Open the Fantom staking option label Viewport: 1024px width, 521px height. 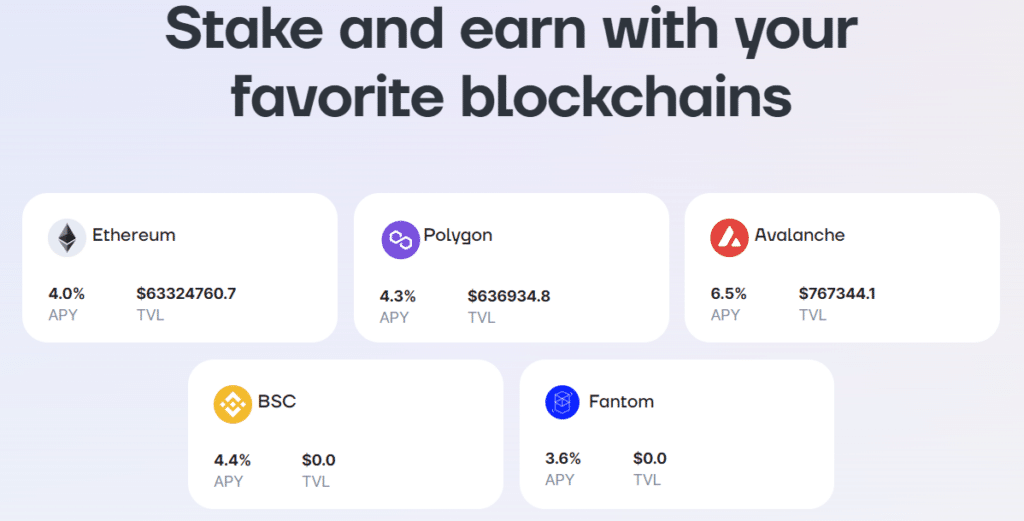click(x=621, y=401)
